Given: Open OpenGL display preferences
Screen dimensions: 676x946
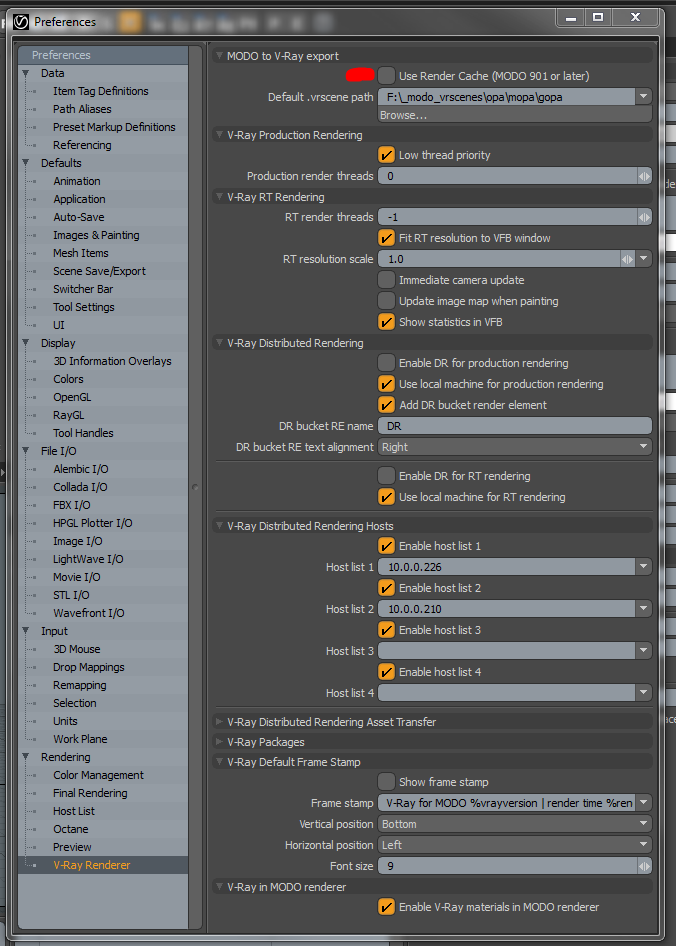Looking at the screenshot, I should [x=72, y=397].
